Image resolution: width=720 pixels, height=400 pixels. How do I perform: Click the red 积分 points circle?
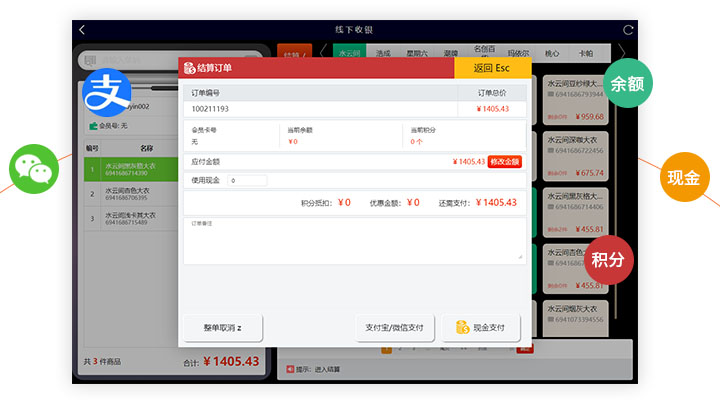tap(608, 259)
